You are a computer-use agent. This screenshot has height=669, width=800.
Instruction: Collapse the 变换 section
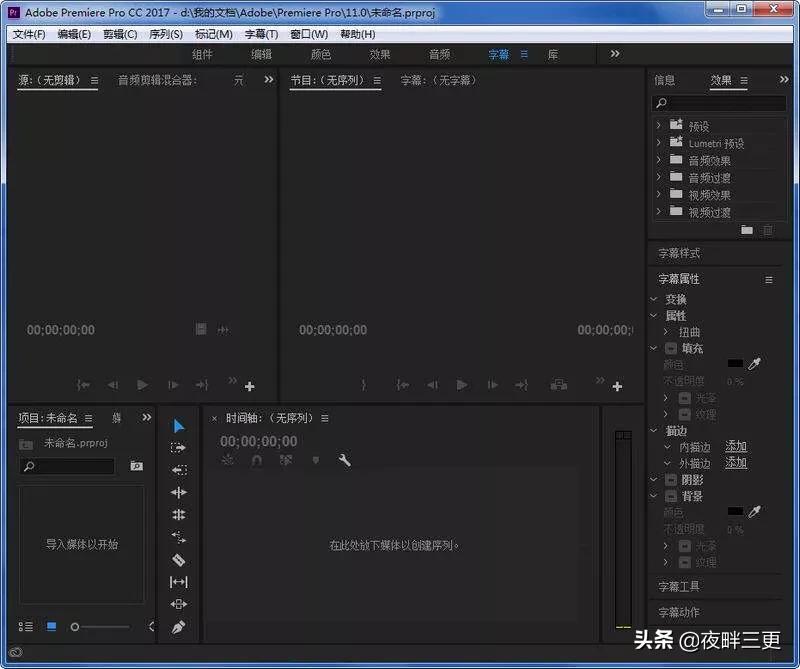coord(654,299)
